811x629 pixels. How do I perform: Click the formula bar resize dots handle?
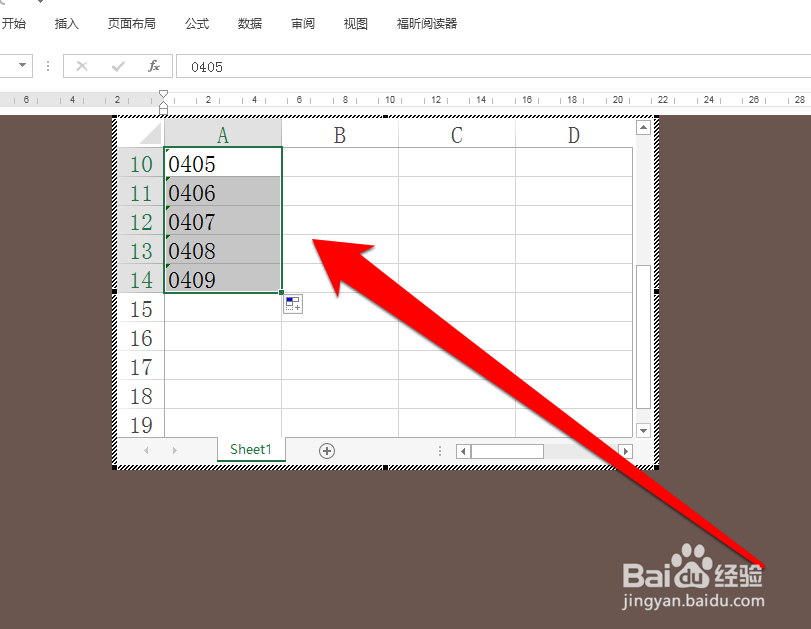48,66
